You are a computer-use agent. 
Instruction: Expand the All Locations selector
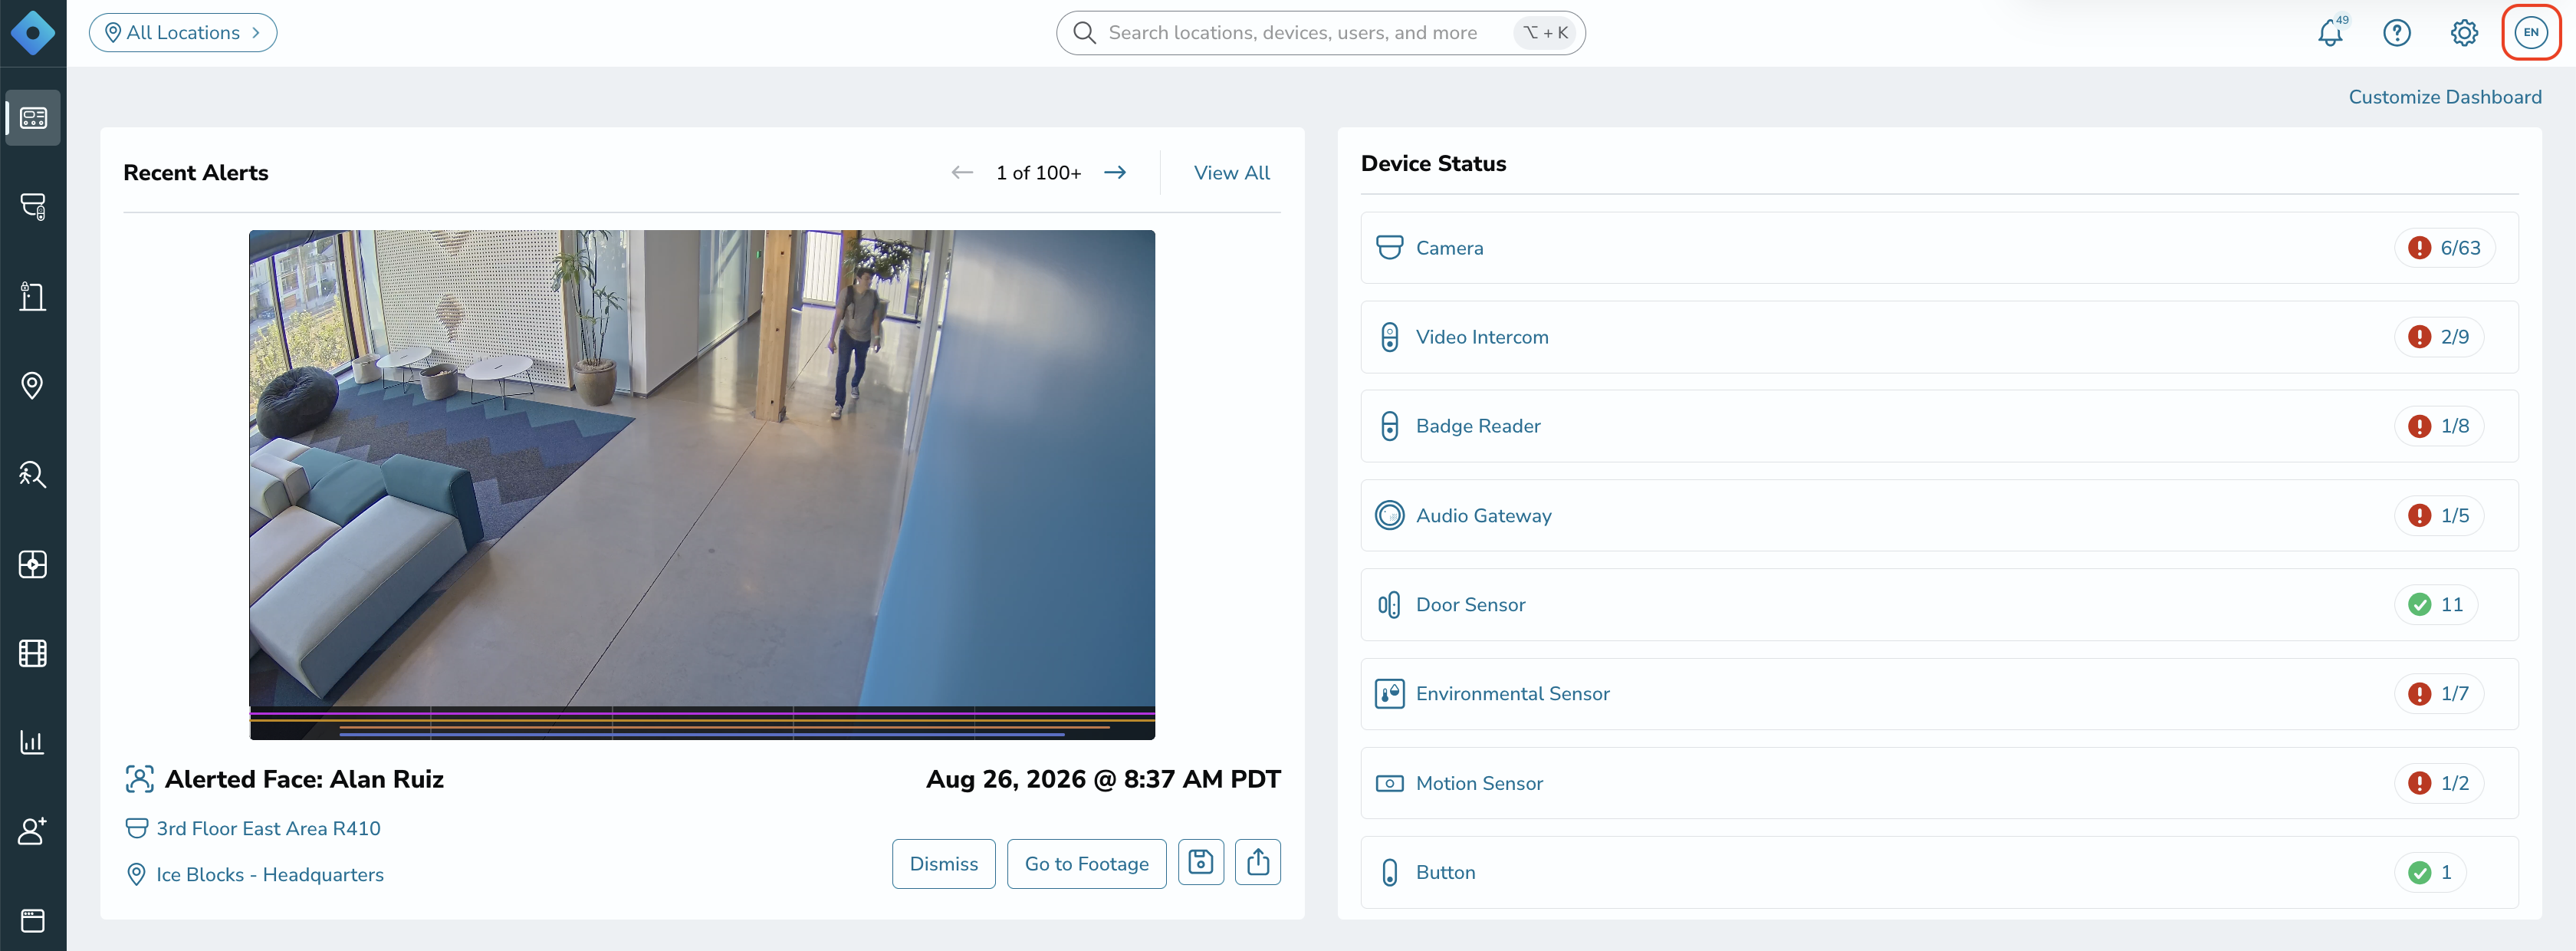click(x=183, y=33)
